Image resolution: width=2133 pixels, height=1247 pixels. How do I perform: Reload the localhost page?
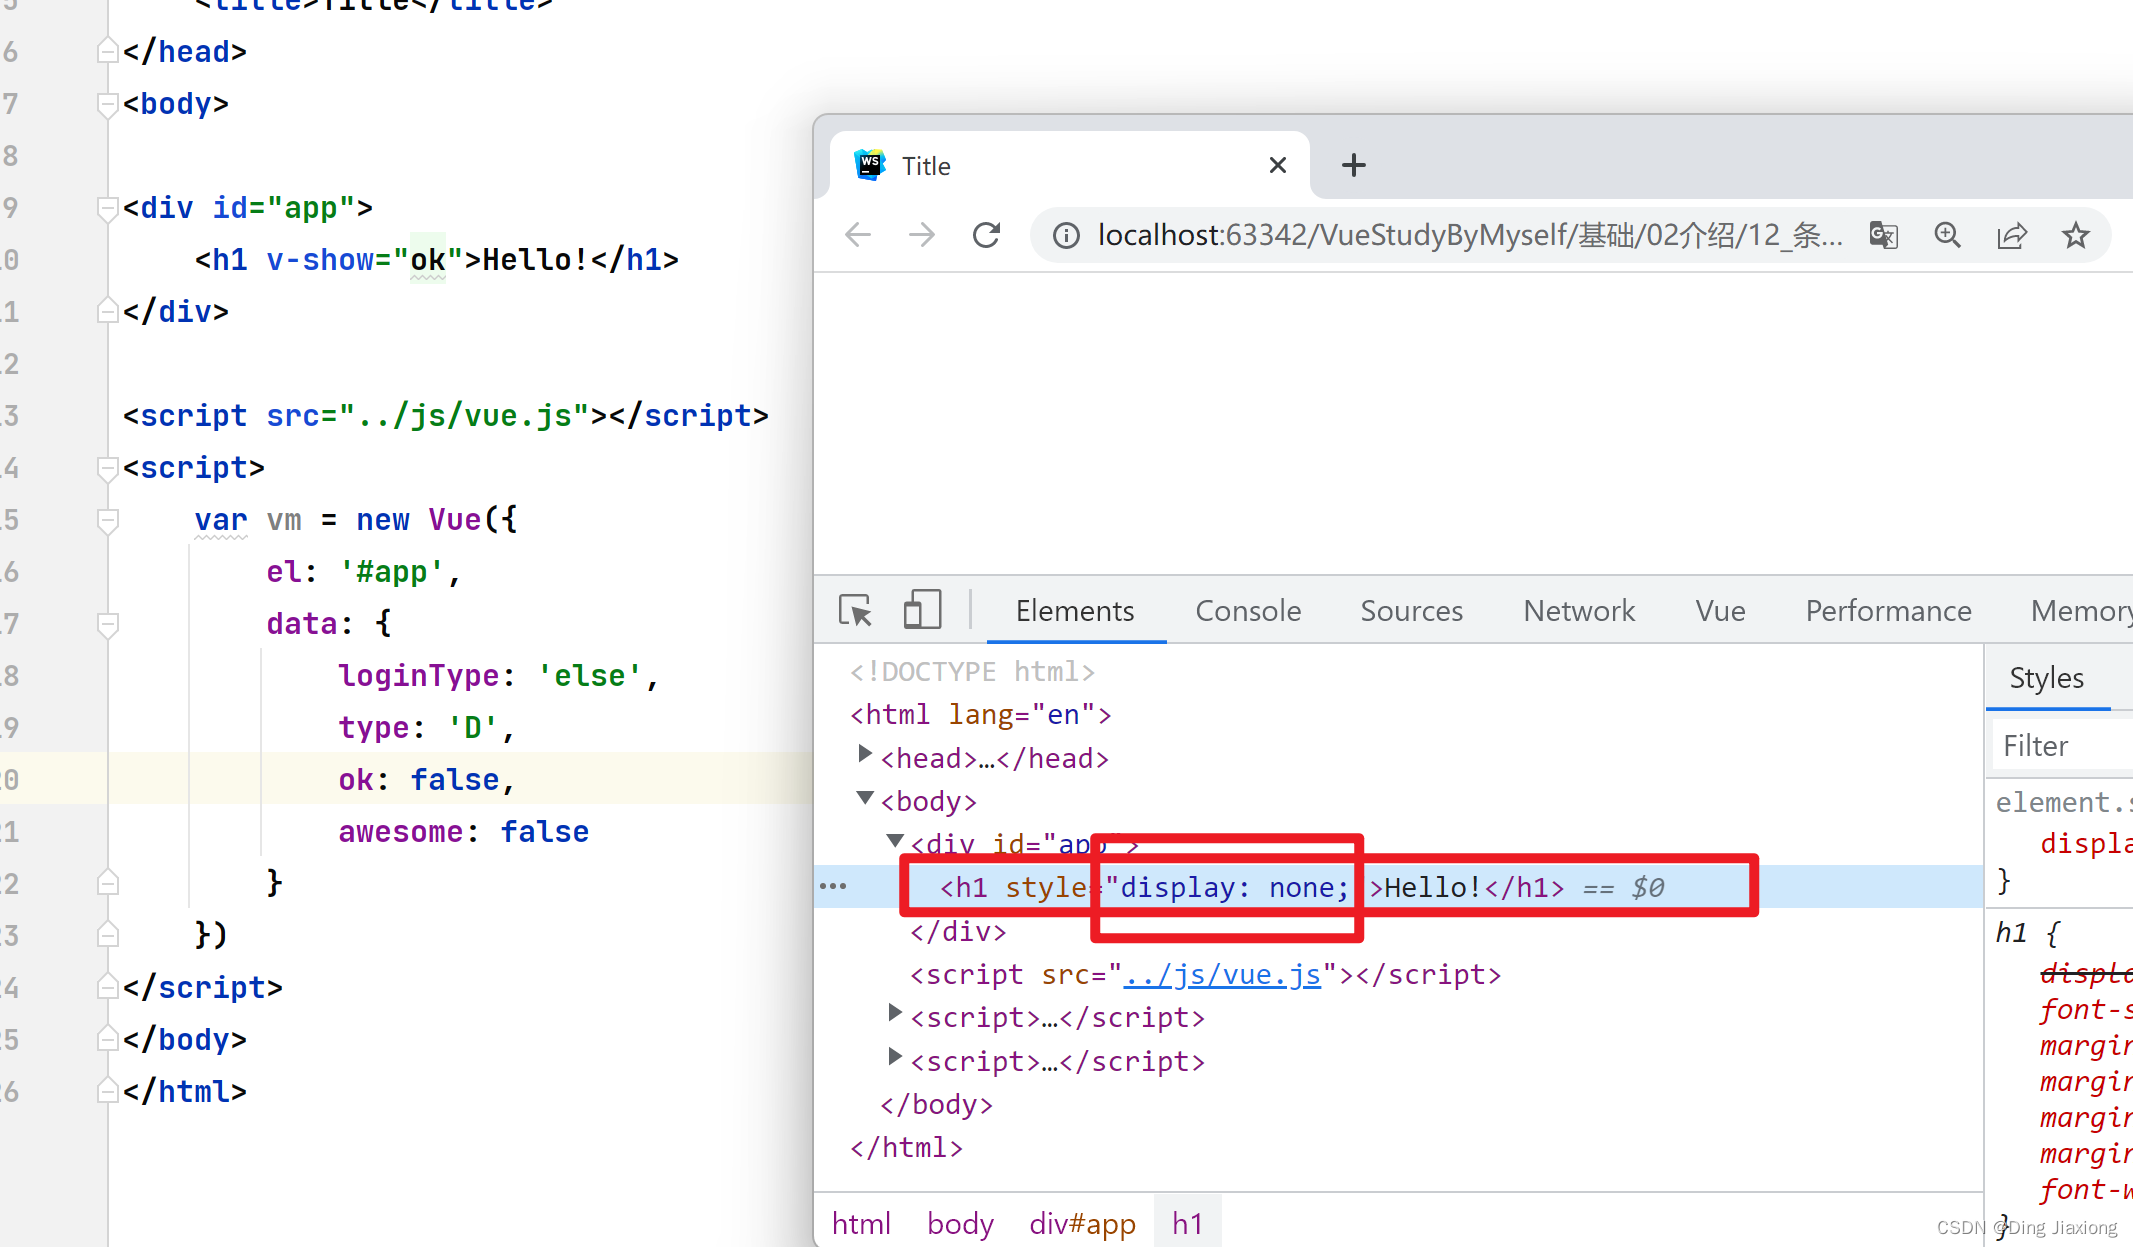click(986, 235)
